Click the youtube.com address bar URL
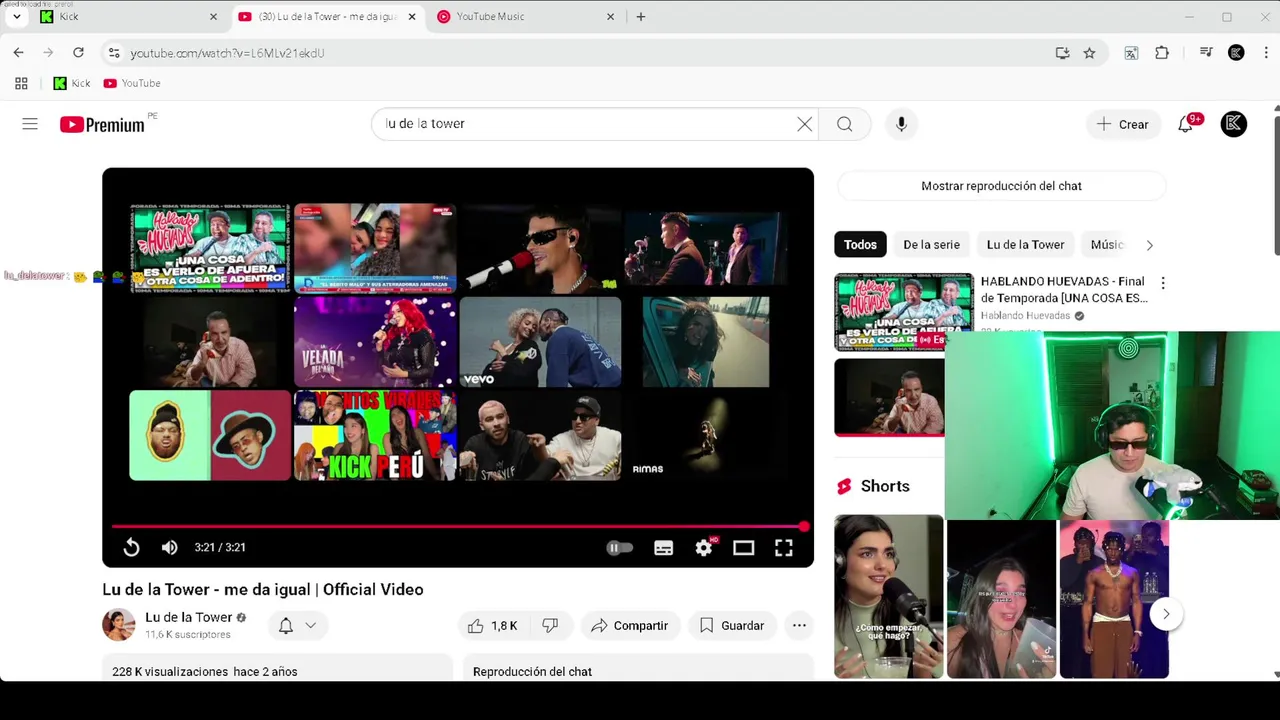This screenshot has height=720, width=1280. tap(227, 53)
